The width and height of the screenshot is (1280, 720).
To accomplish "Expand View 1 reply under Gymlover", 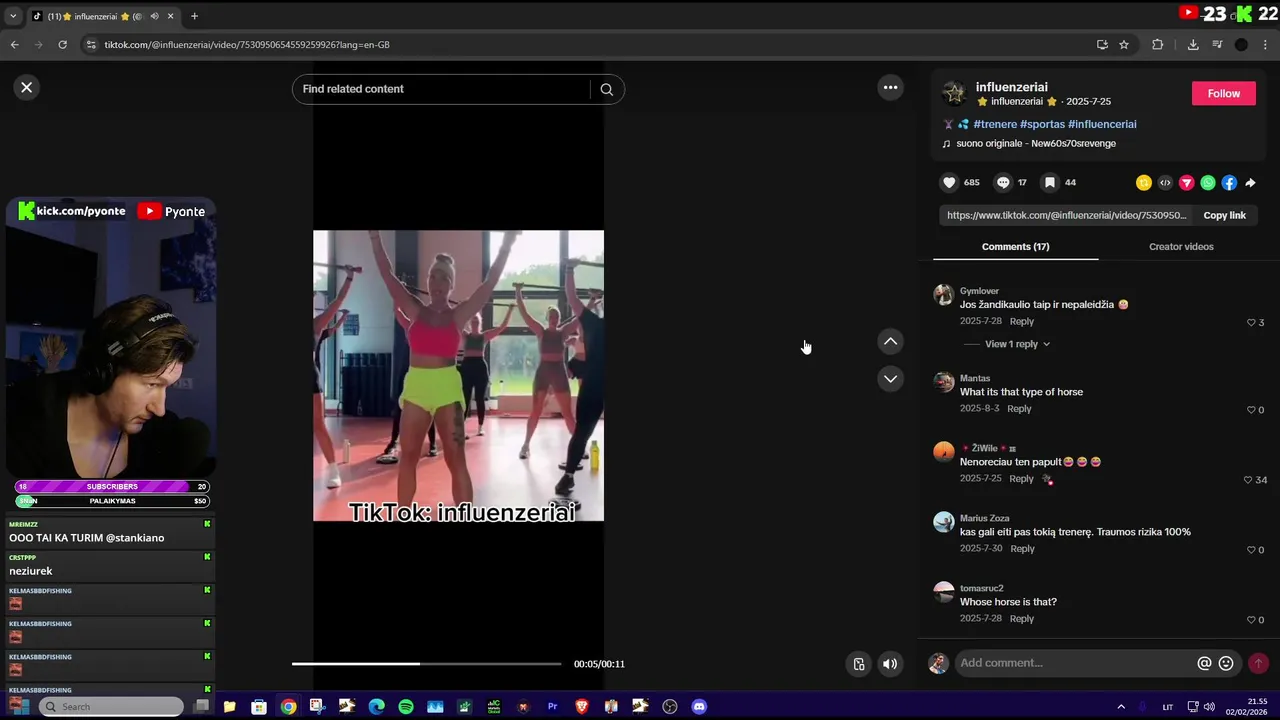I will 1017,344.
